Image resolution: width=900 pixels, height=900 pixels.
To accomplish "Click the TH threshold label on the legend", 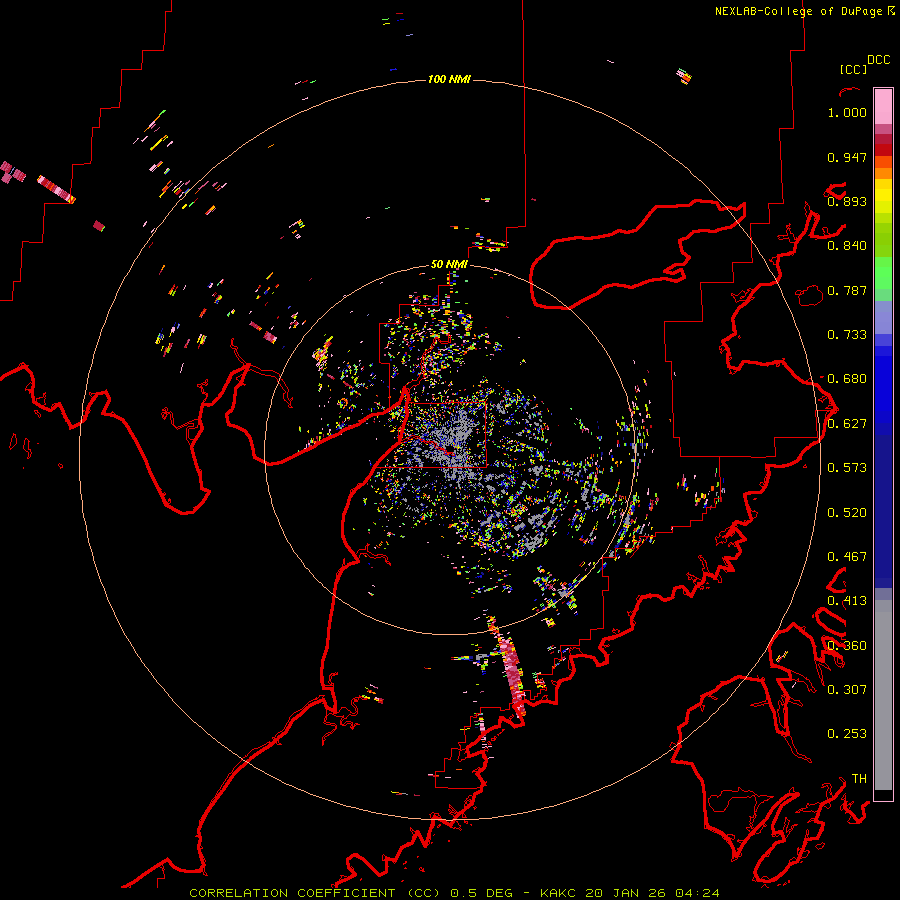I will pyautogui.click(x=859, y=778).
